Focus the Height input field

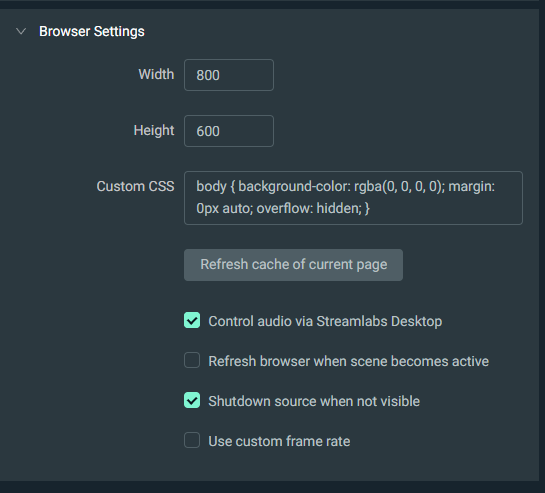[229, 131]
